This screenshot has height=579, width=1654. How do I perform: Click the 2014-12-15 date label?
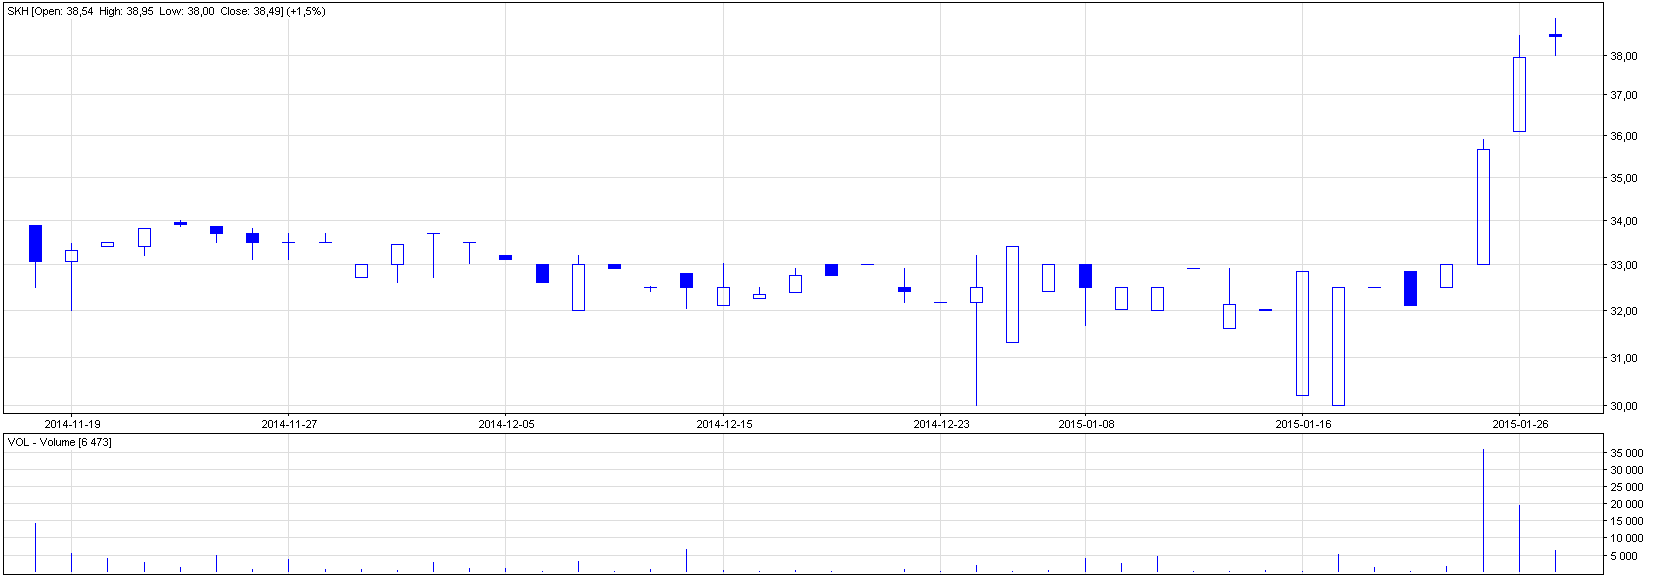724,424
